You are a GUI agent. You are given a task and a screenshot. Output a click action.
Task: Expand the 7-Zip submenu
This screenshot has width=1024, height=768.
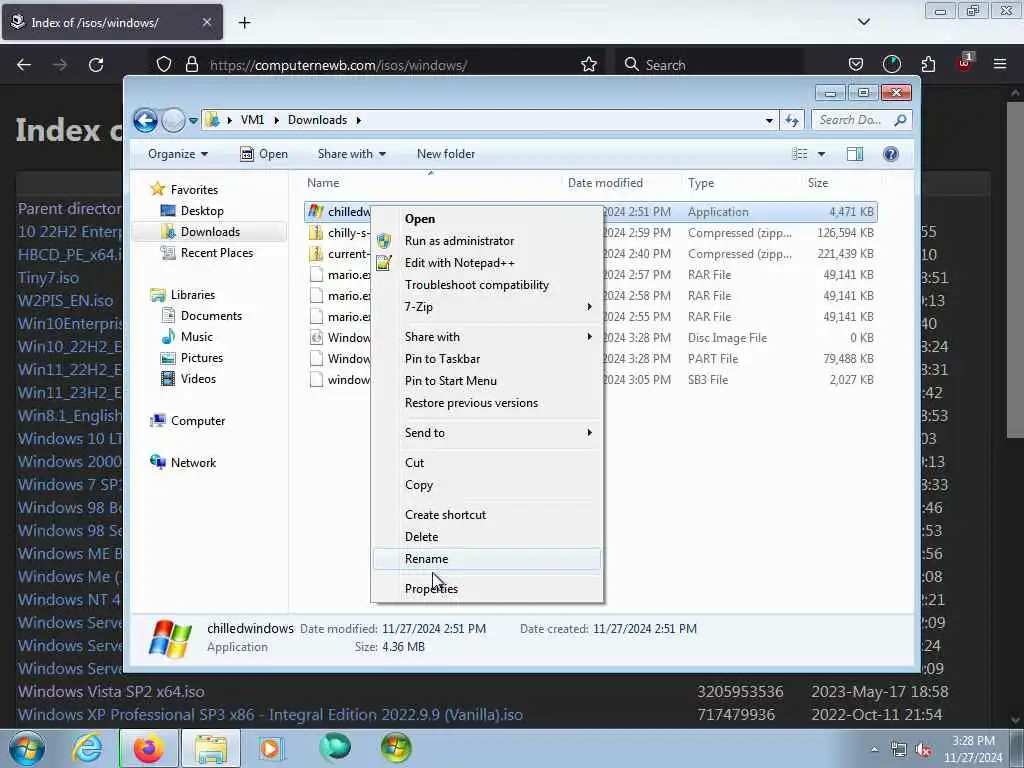pos(487,307)
